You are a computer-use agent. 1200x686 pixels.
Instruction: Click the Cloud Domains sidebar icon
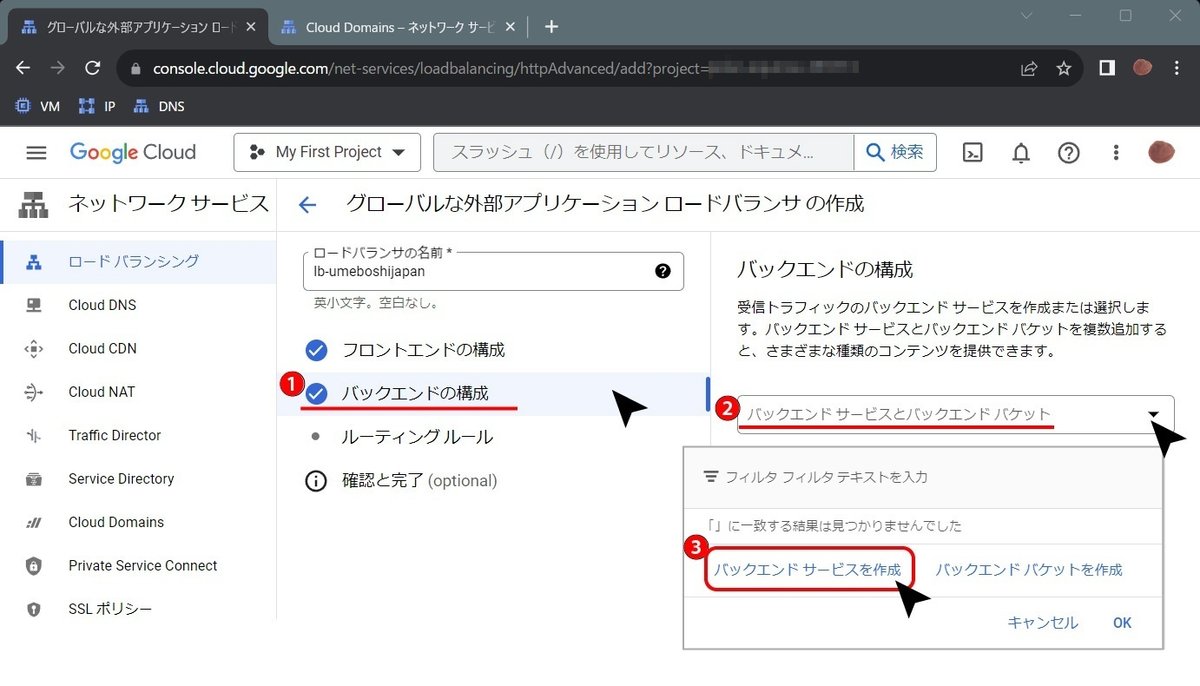click(x=34, y=522)
